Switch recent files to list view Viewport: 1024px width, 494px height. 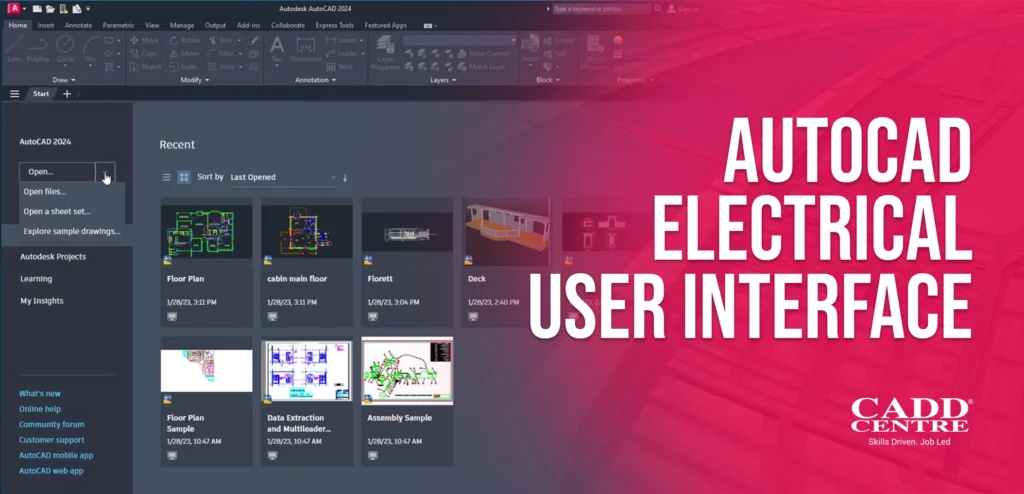(x=166, y=177)
